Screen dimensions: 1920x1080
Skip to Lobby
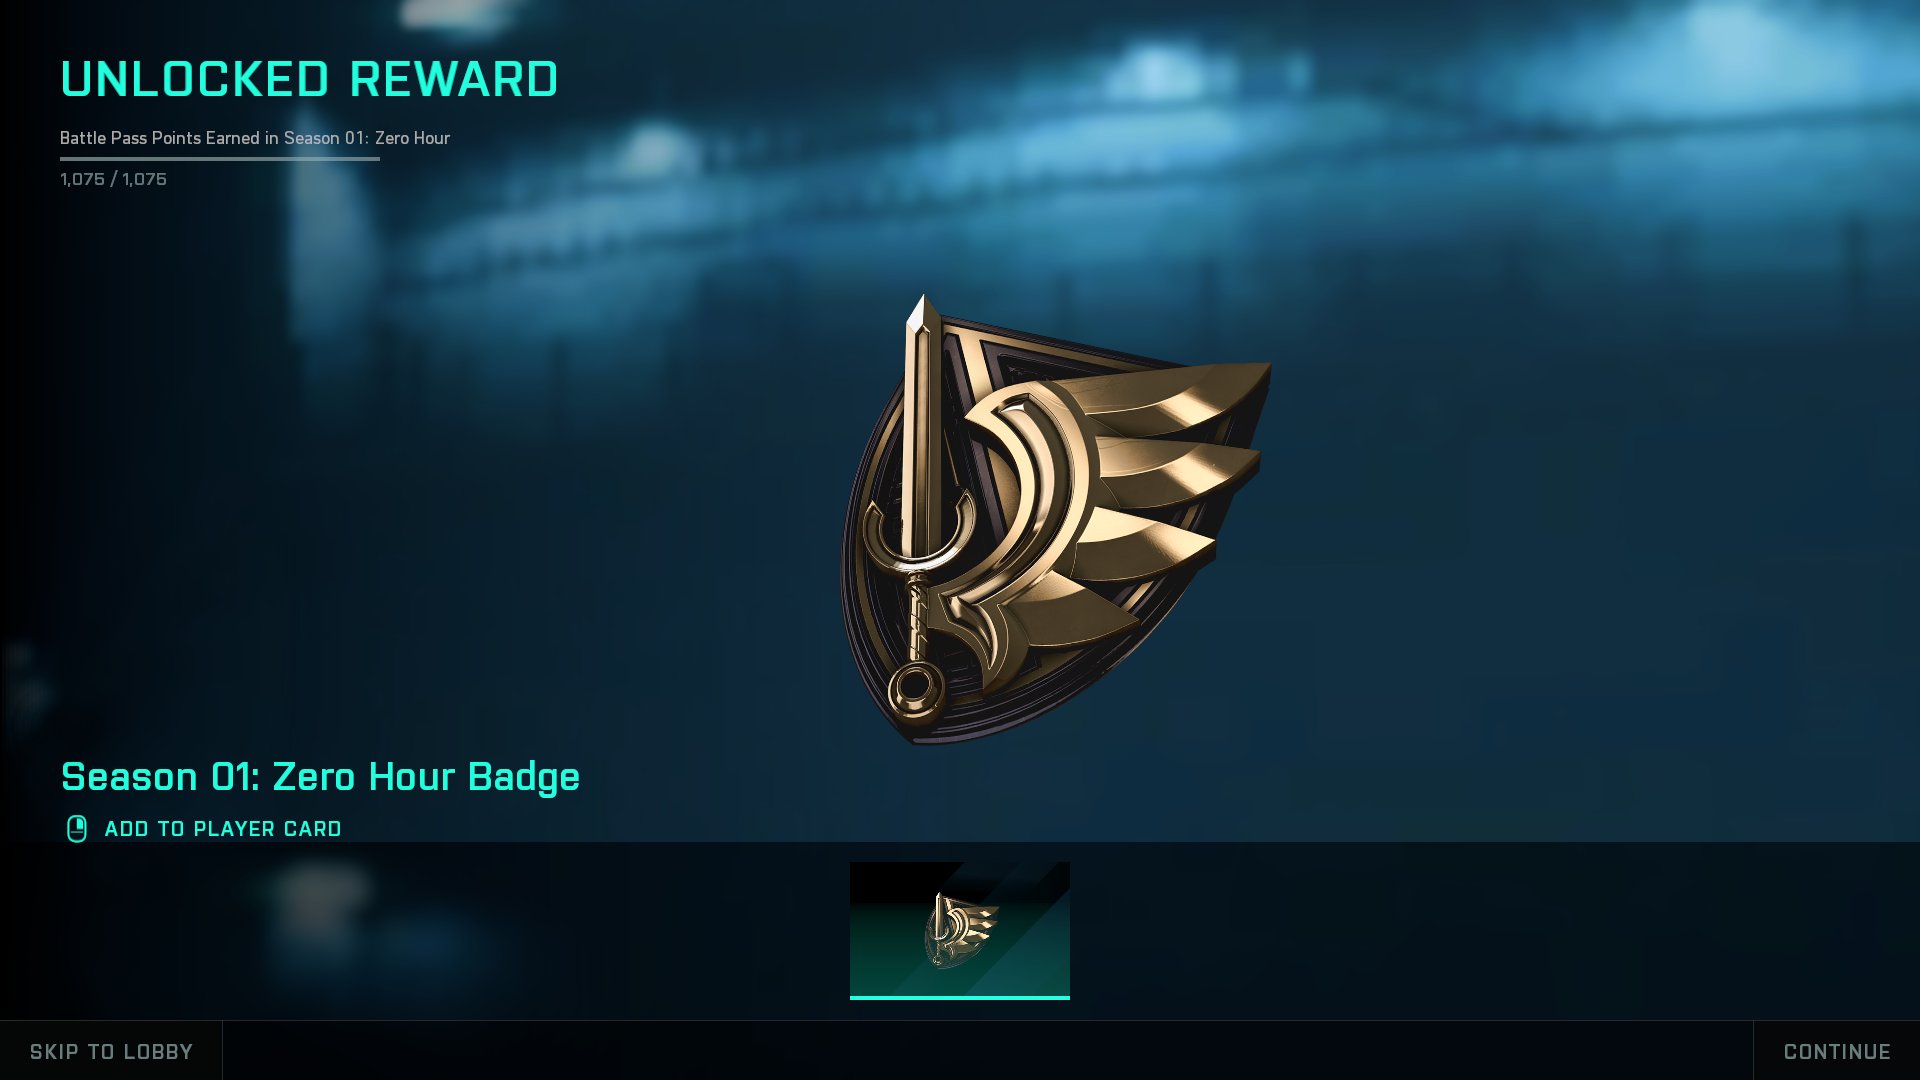click(111, 1051)
